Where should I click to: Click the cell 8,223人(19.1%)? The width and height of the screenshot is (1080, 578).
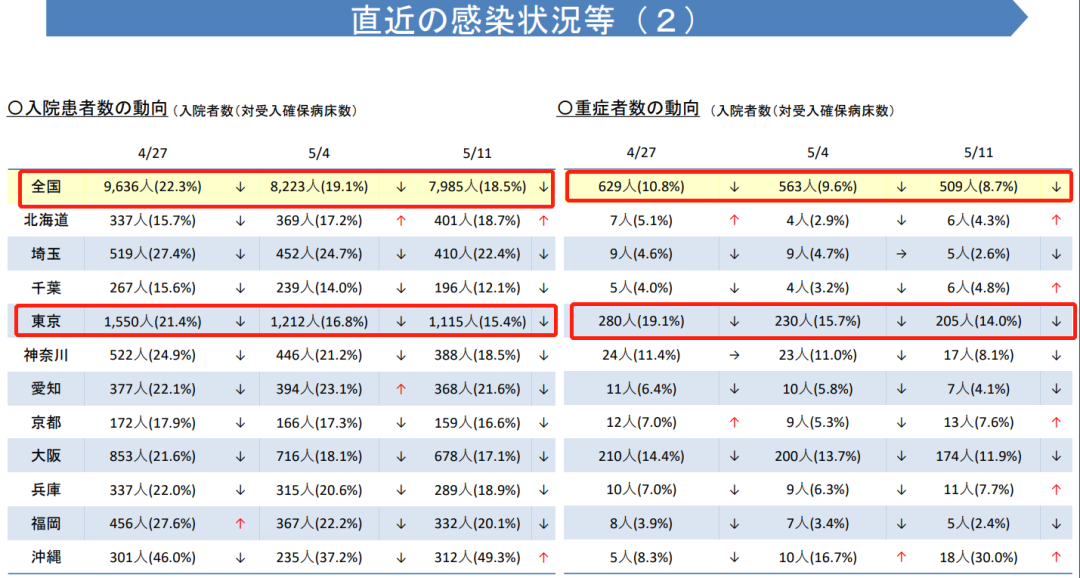click(x=319, y=186)
